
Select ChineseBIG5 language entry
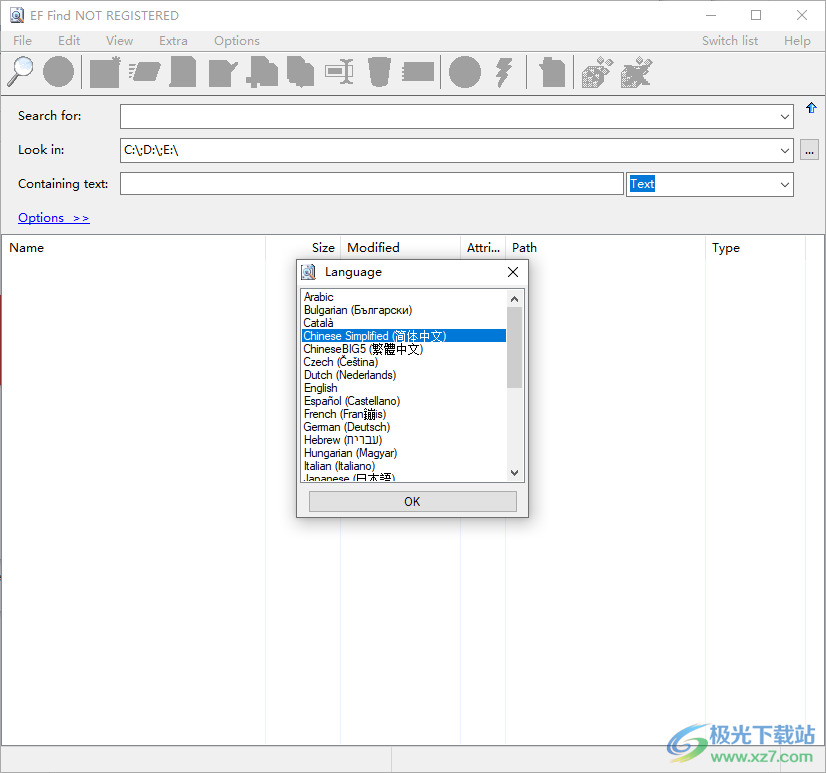click(x=404, y=349)
